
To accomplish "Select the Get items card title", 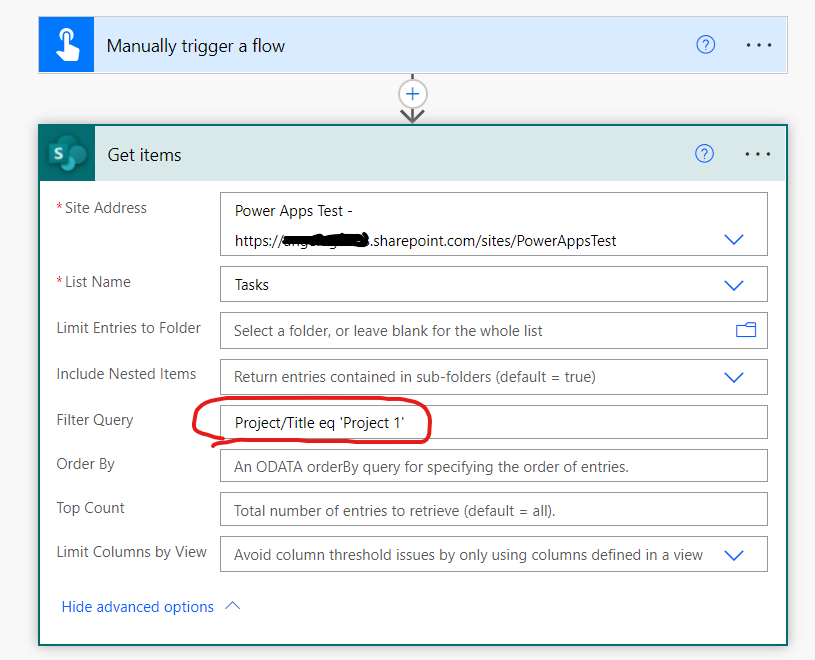I will click(x=144, y=155).
